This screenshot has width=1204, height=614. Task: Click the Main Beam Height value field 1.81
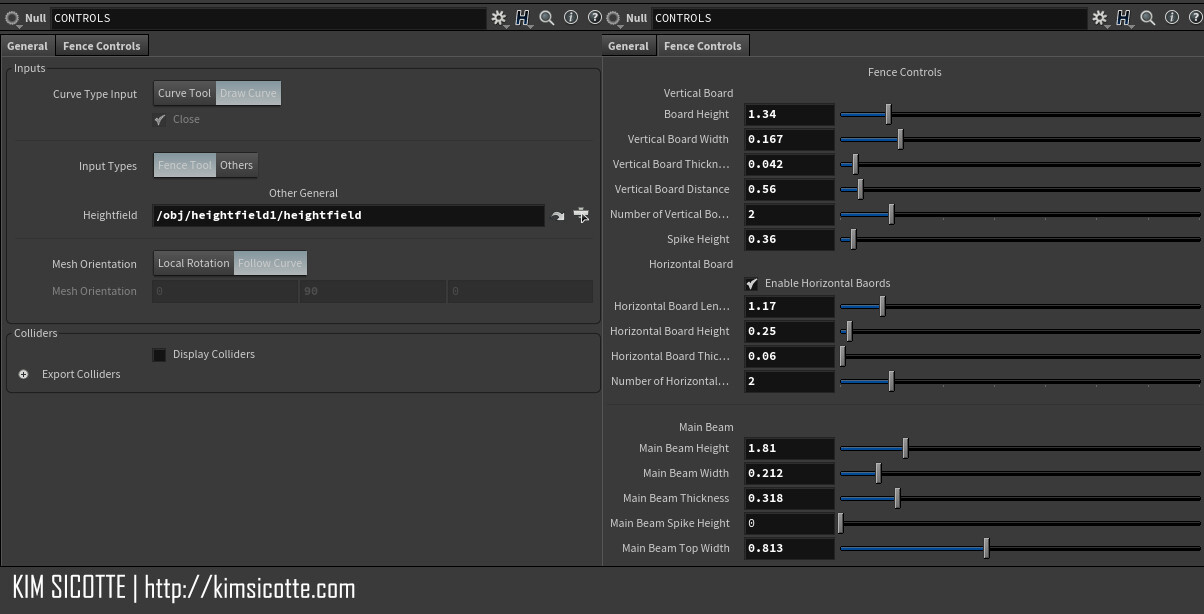(789, 449)
